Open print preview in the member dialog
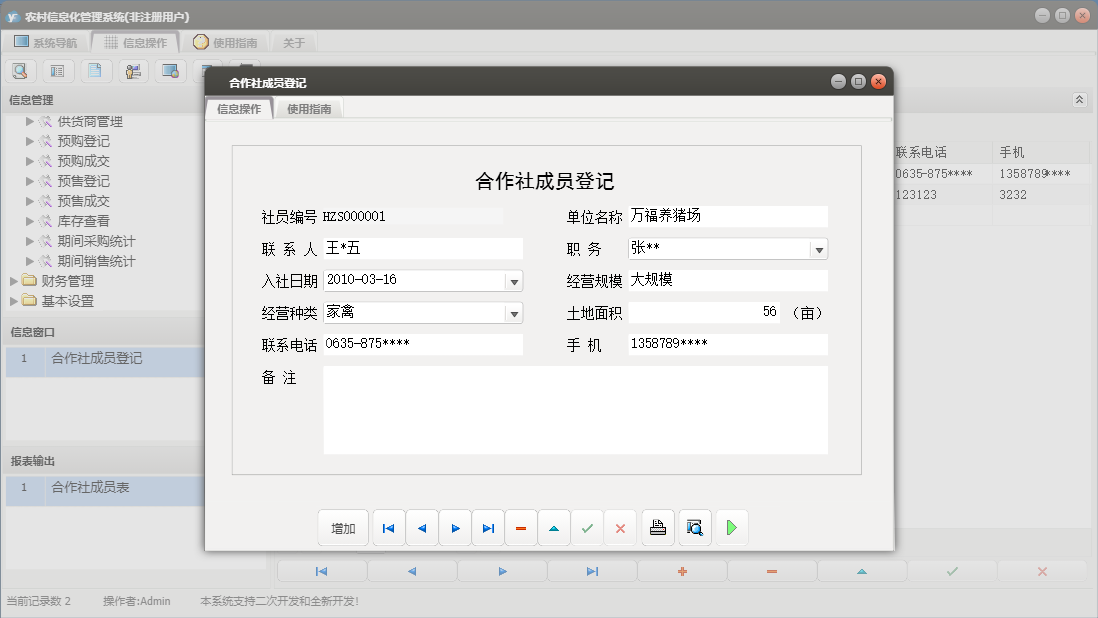Viewport: 1098px width, 618px height. (694, 527)
